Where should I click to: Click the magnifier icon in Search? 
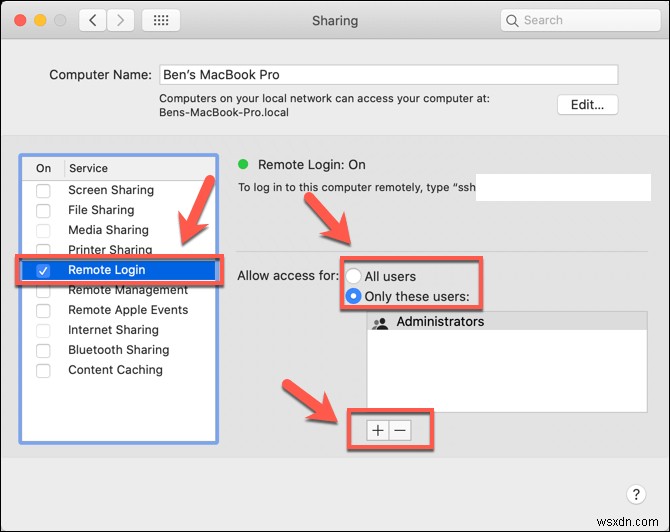pos(512,21)
